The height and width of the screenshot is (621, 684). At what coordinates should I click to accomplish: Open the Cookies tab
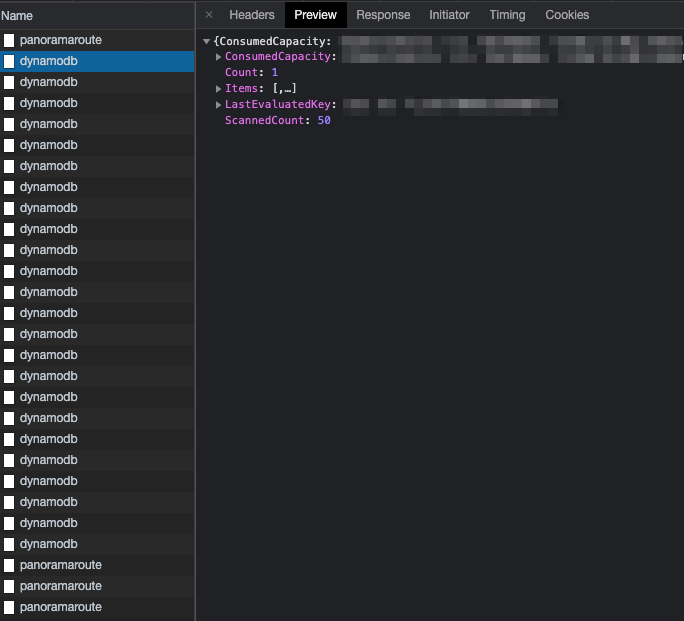click(567, 15)
